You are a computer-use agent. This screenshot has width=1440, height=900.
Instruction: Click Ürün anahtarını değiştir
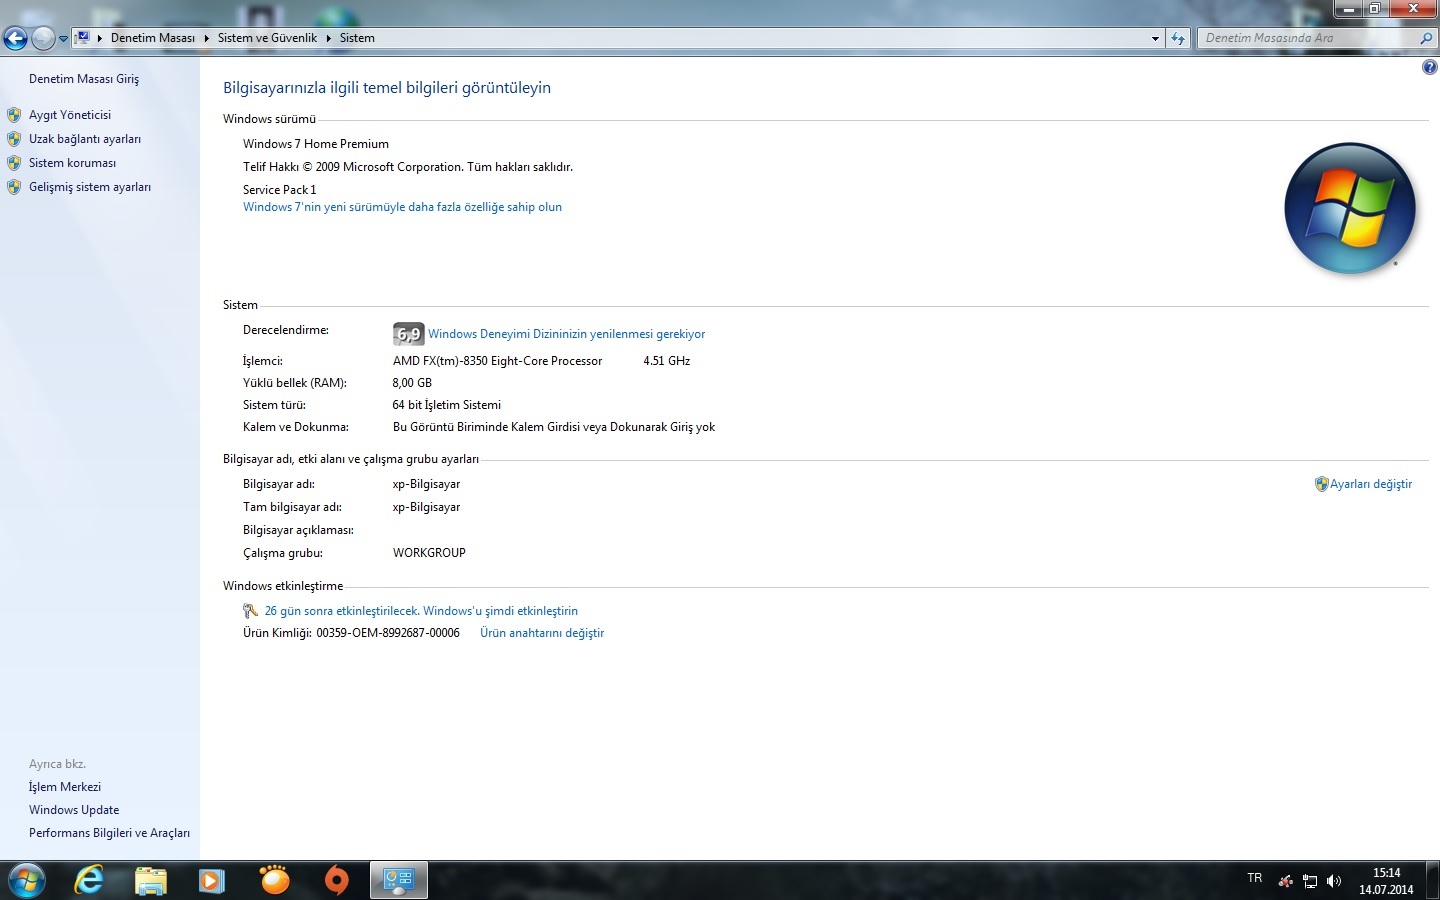(x=542, y=633)
